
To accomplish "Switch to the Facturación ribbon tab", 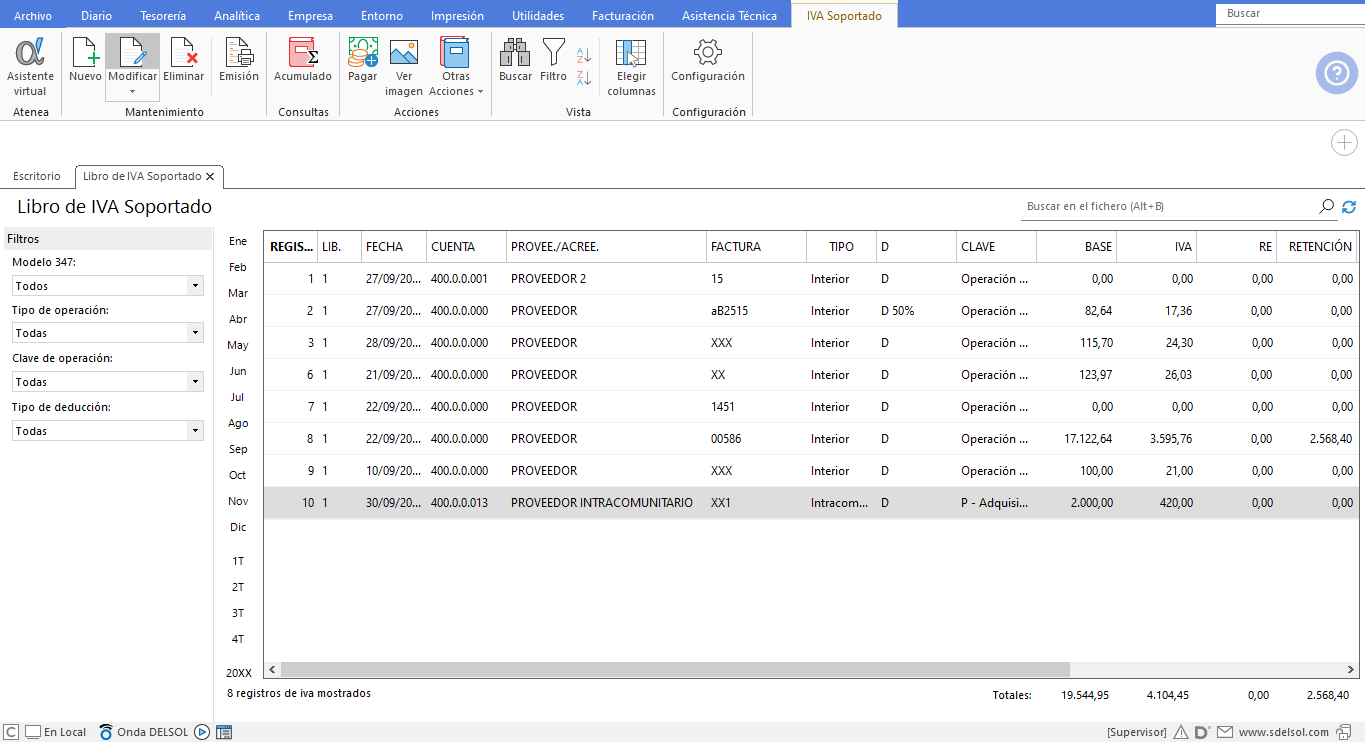I will pyautogui.click(x=623, y=16).
